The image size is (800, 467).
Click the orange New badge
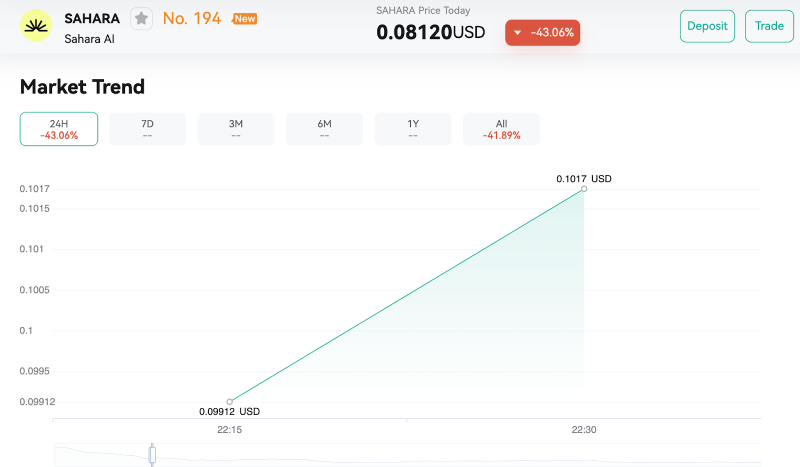[x=245, y=18]
